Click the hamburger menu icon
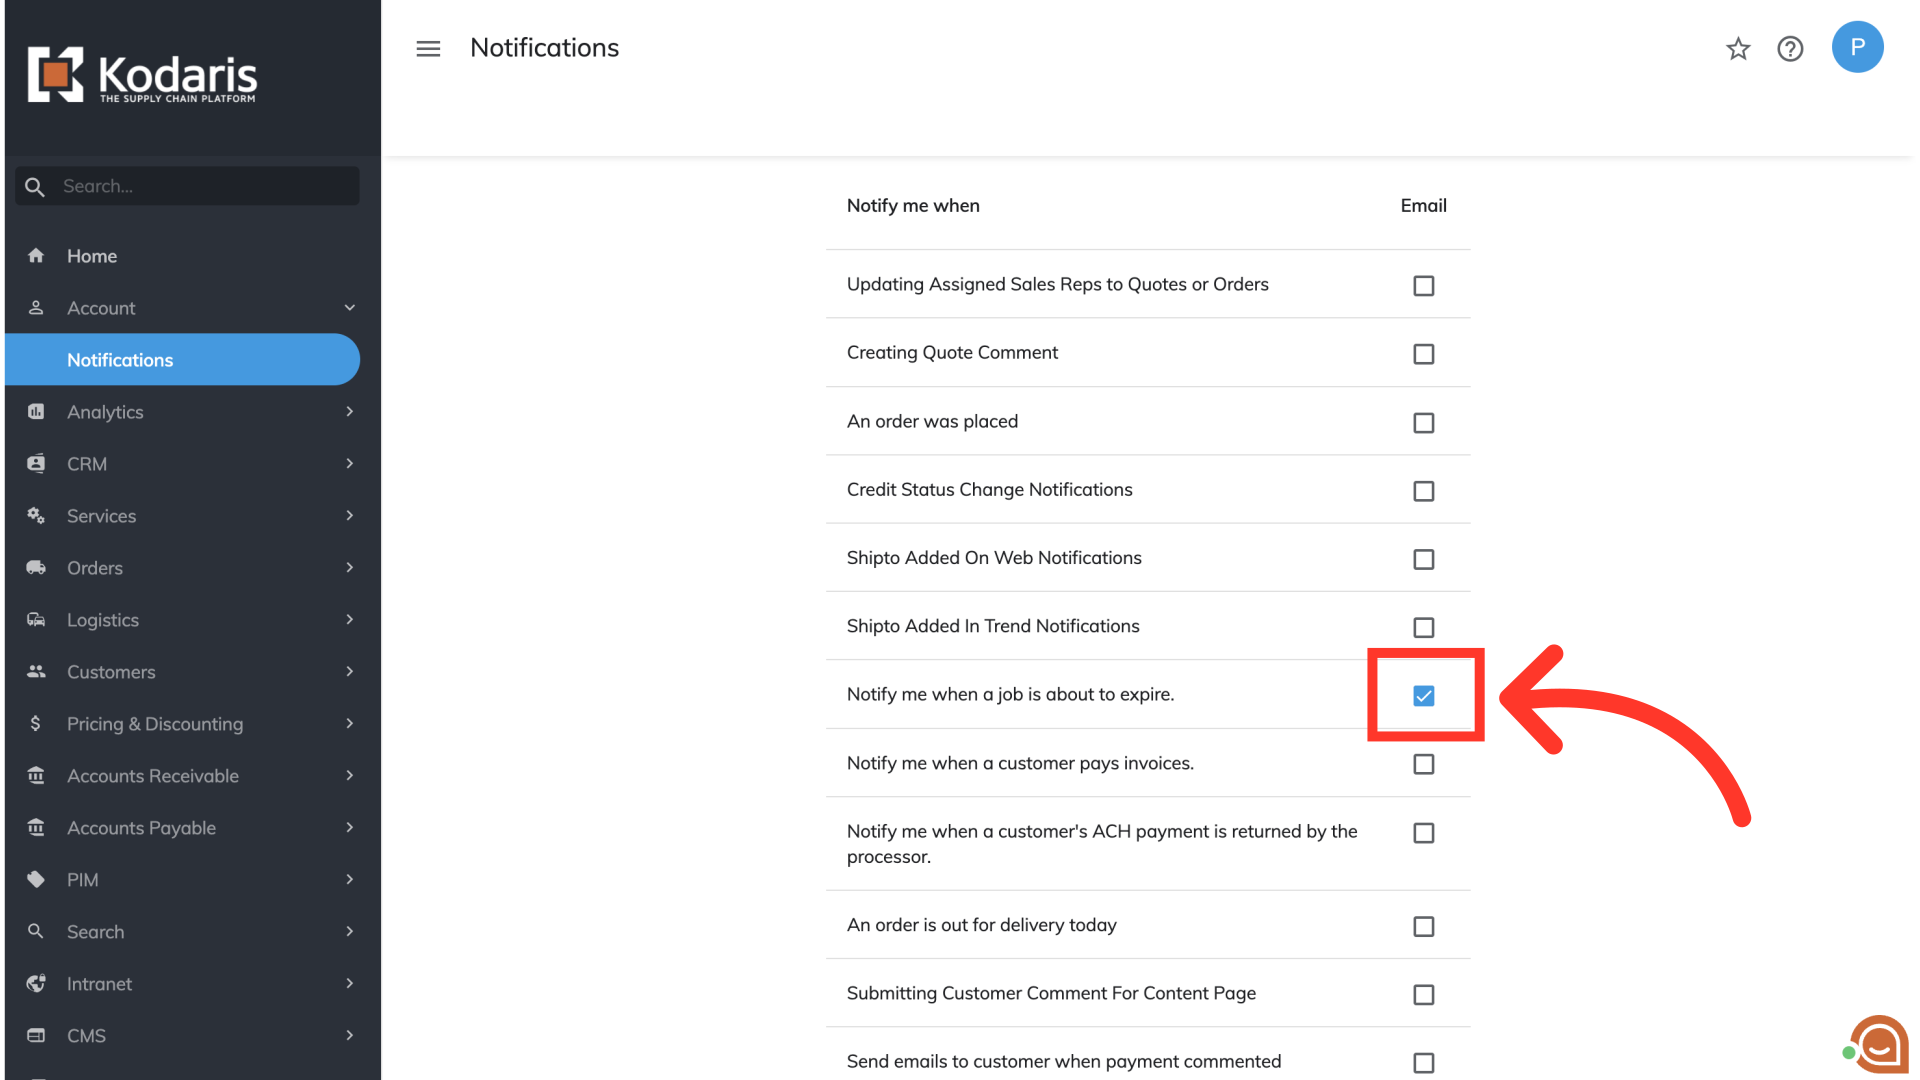The width and height of the screenshot is (1920, 1080). [428, 48]
